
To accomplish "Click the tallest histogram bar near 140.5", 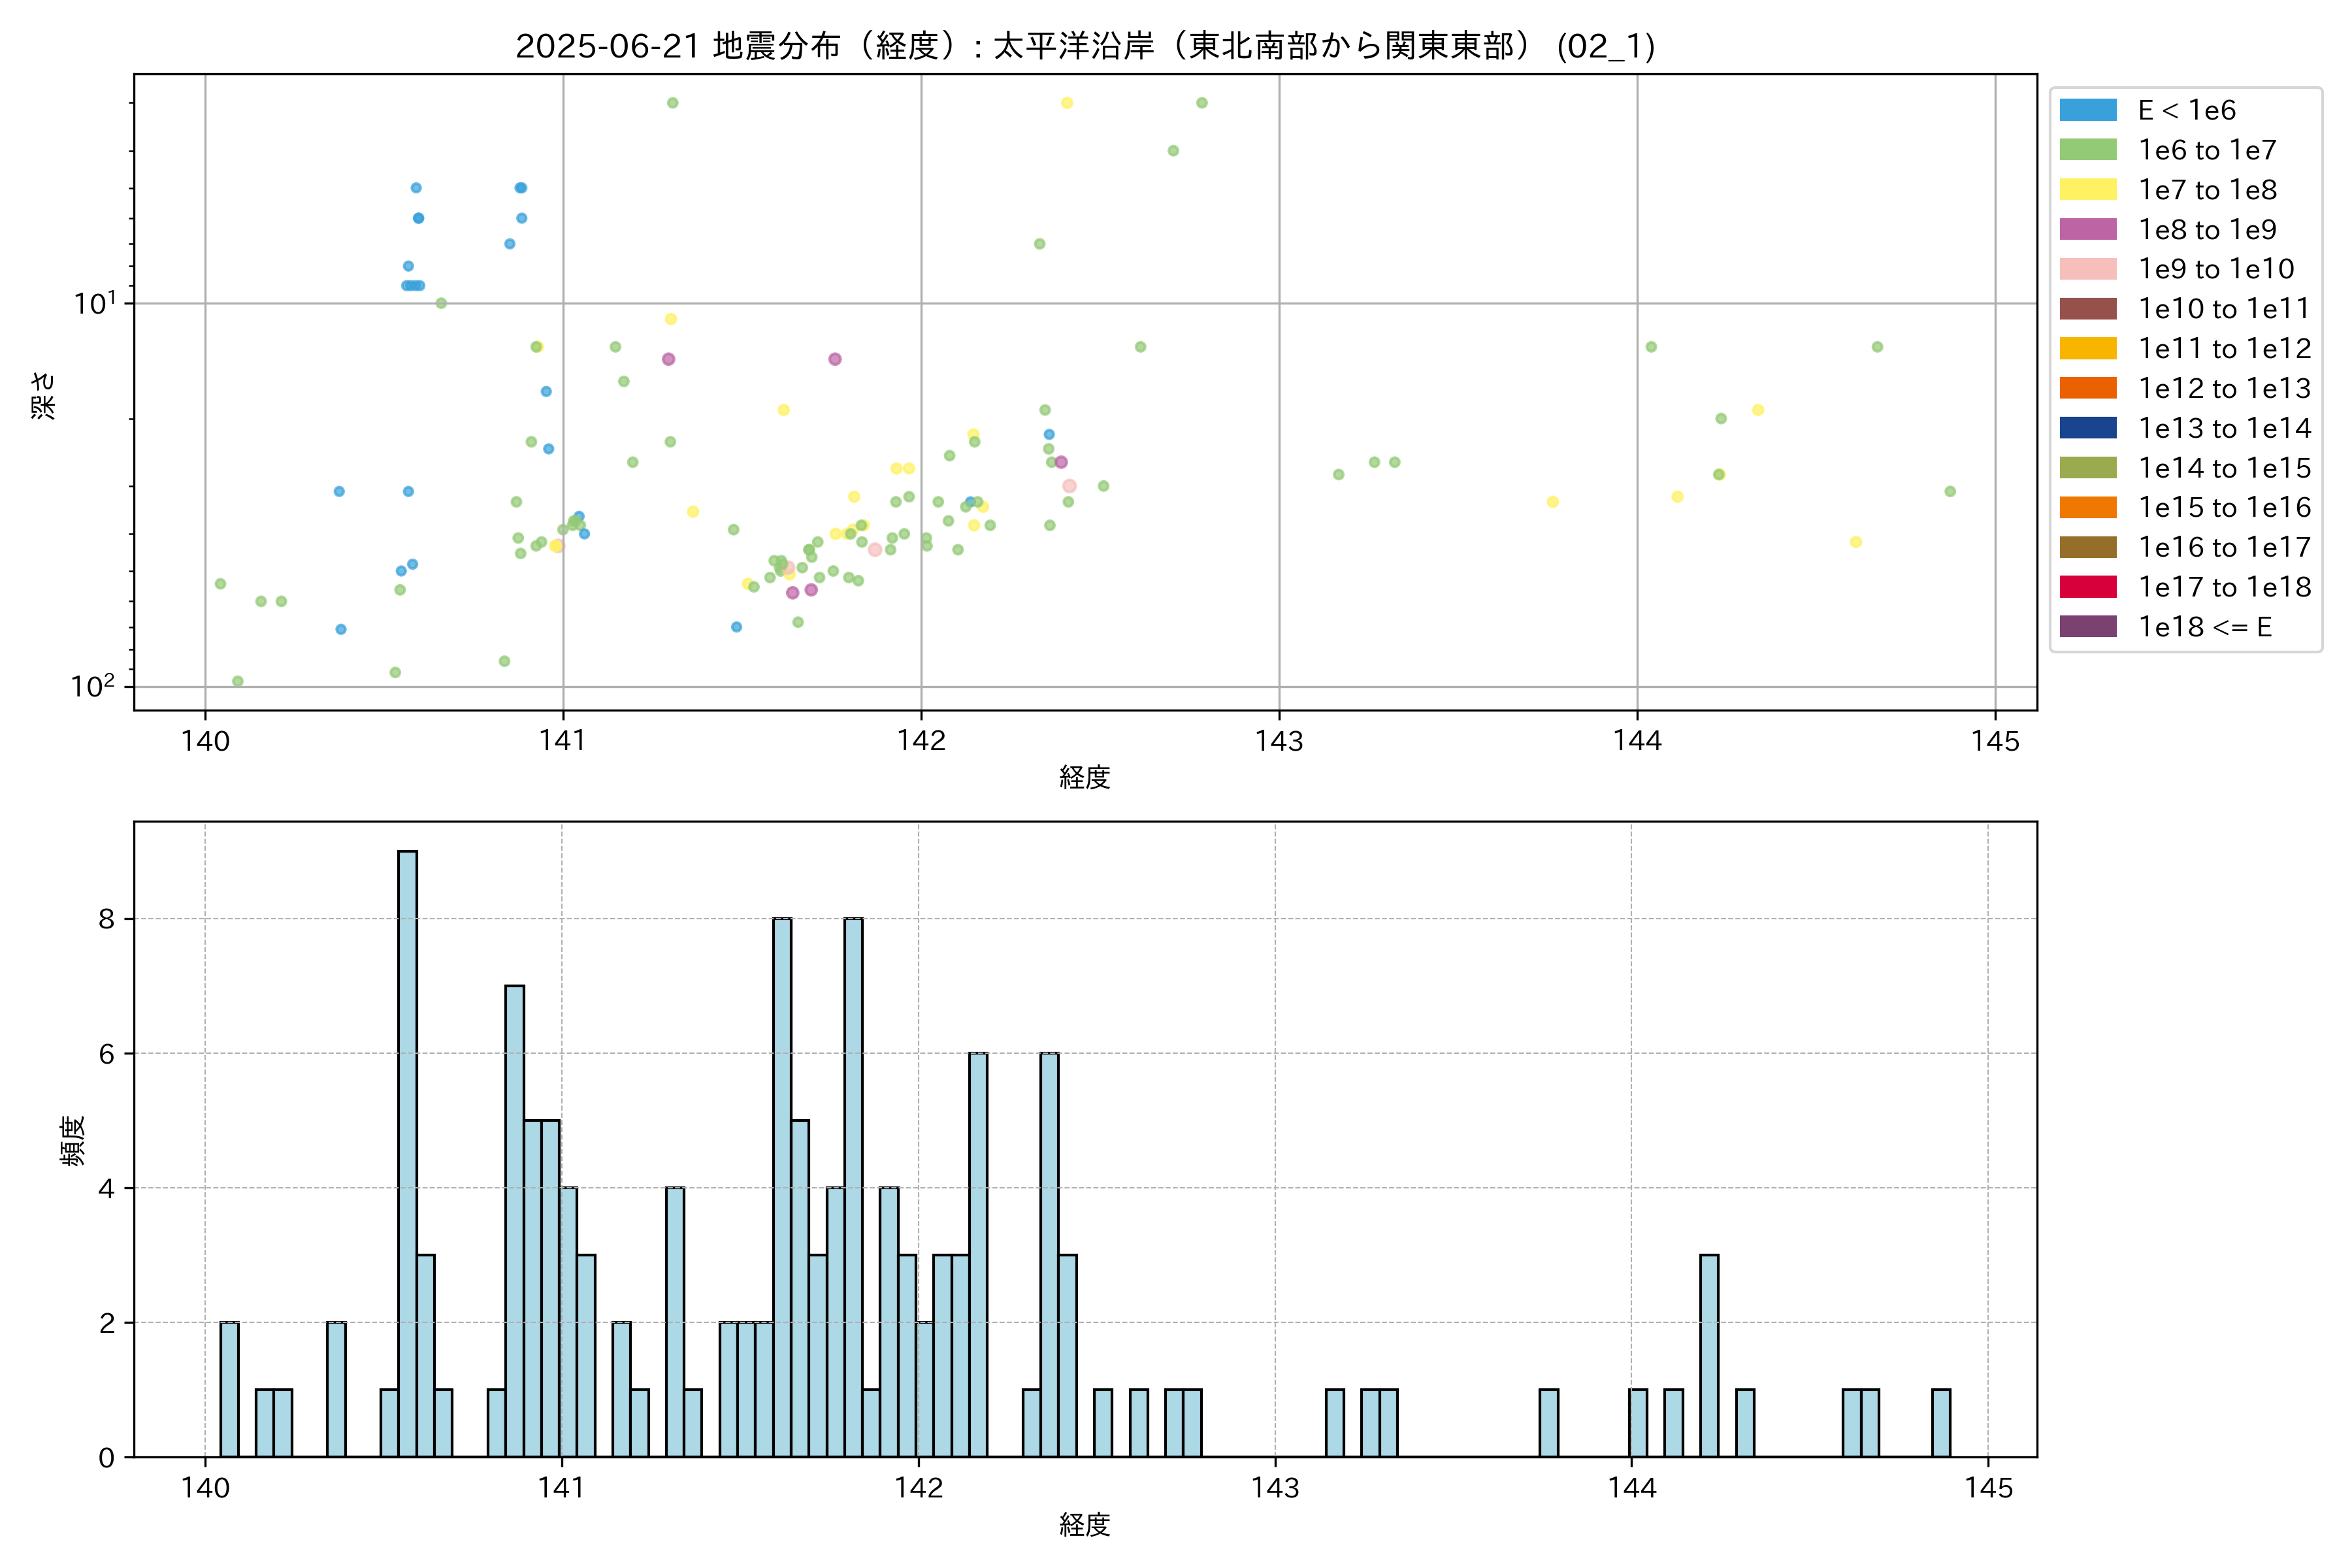I will pos(407,1150).
